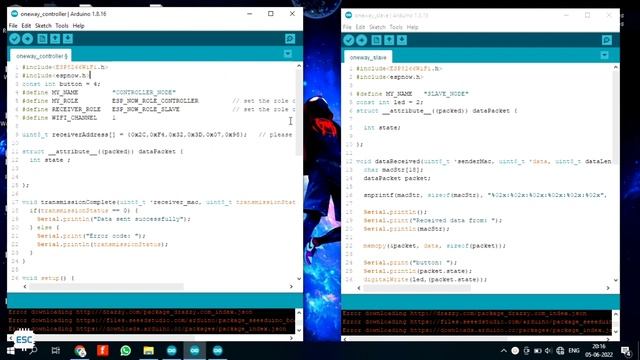Image resolution: width=640 pixels, height=360 pixels.
Task: Click down arrow of controller editor vertical scrollbar
Action: 299,279
